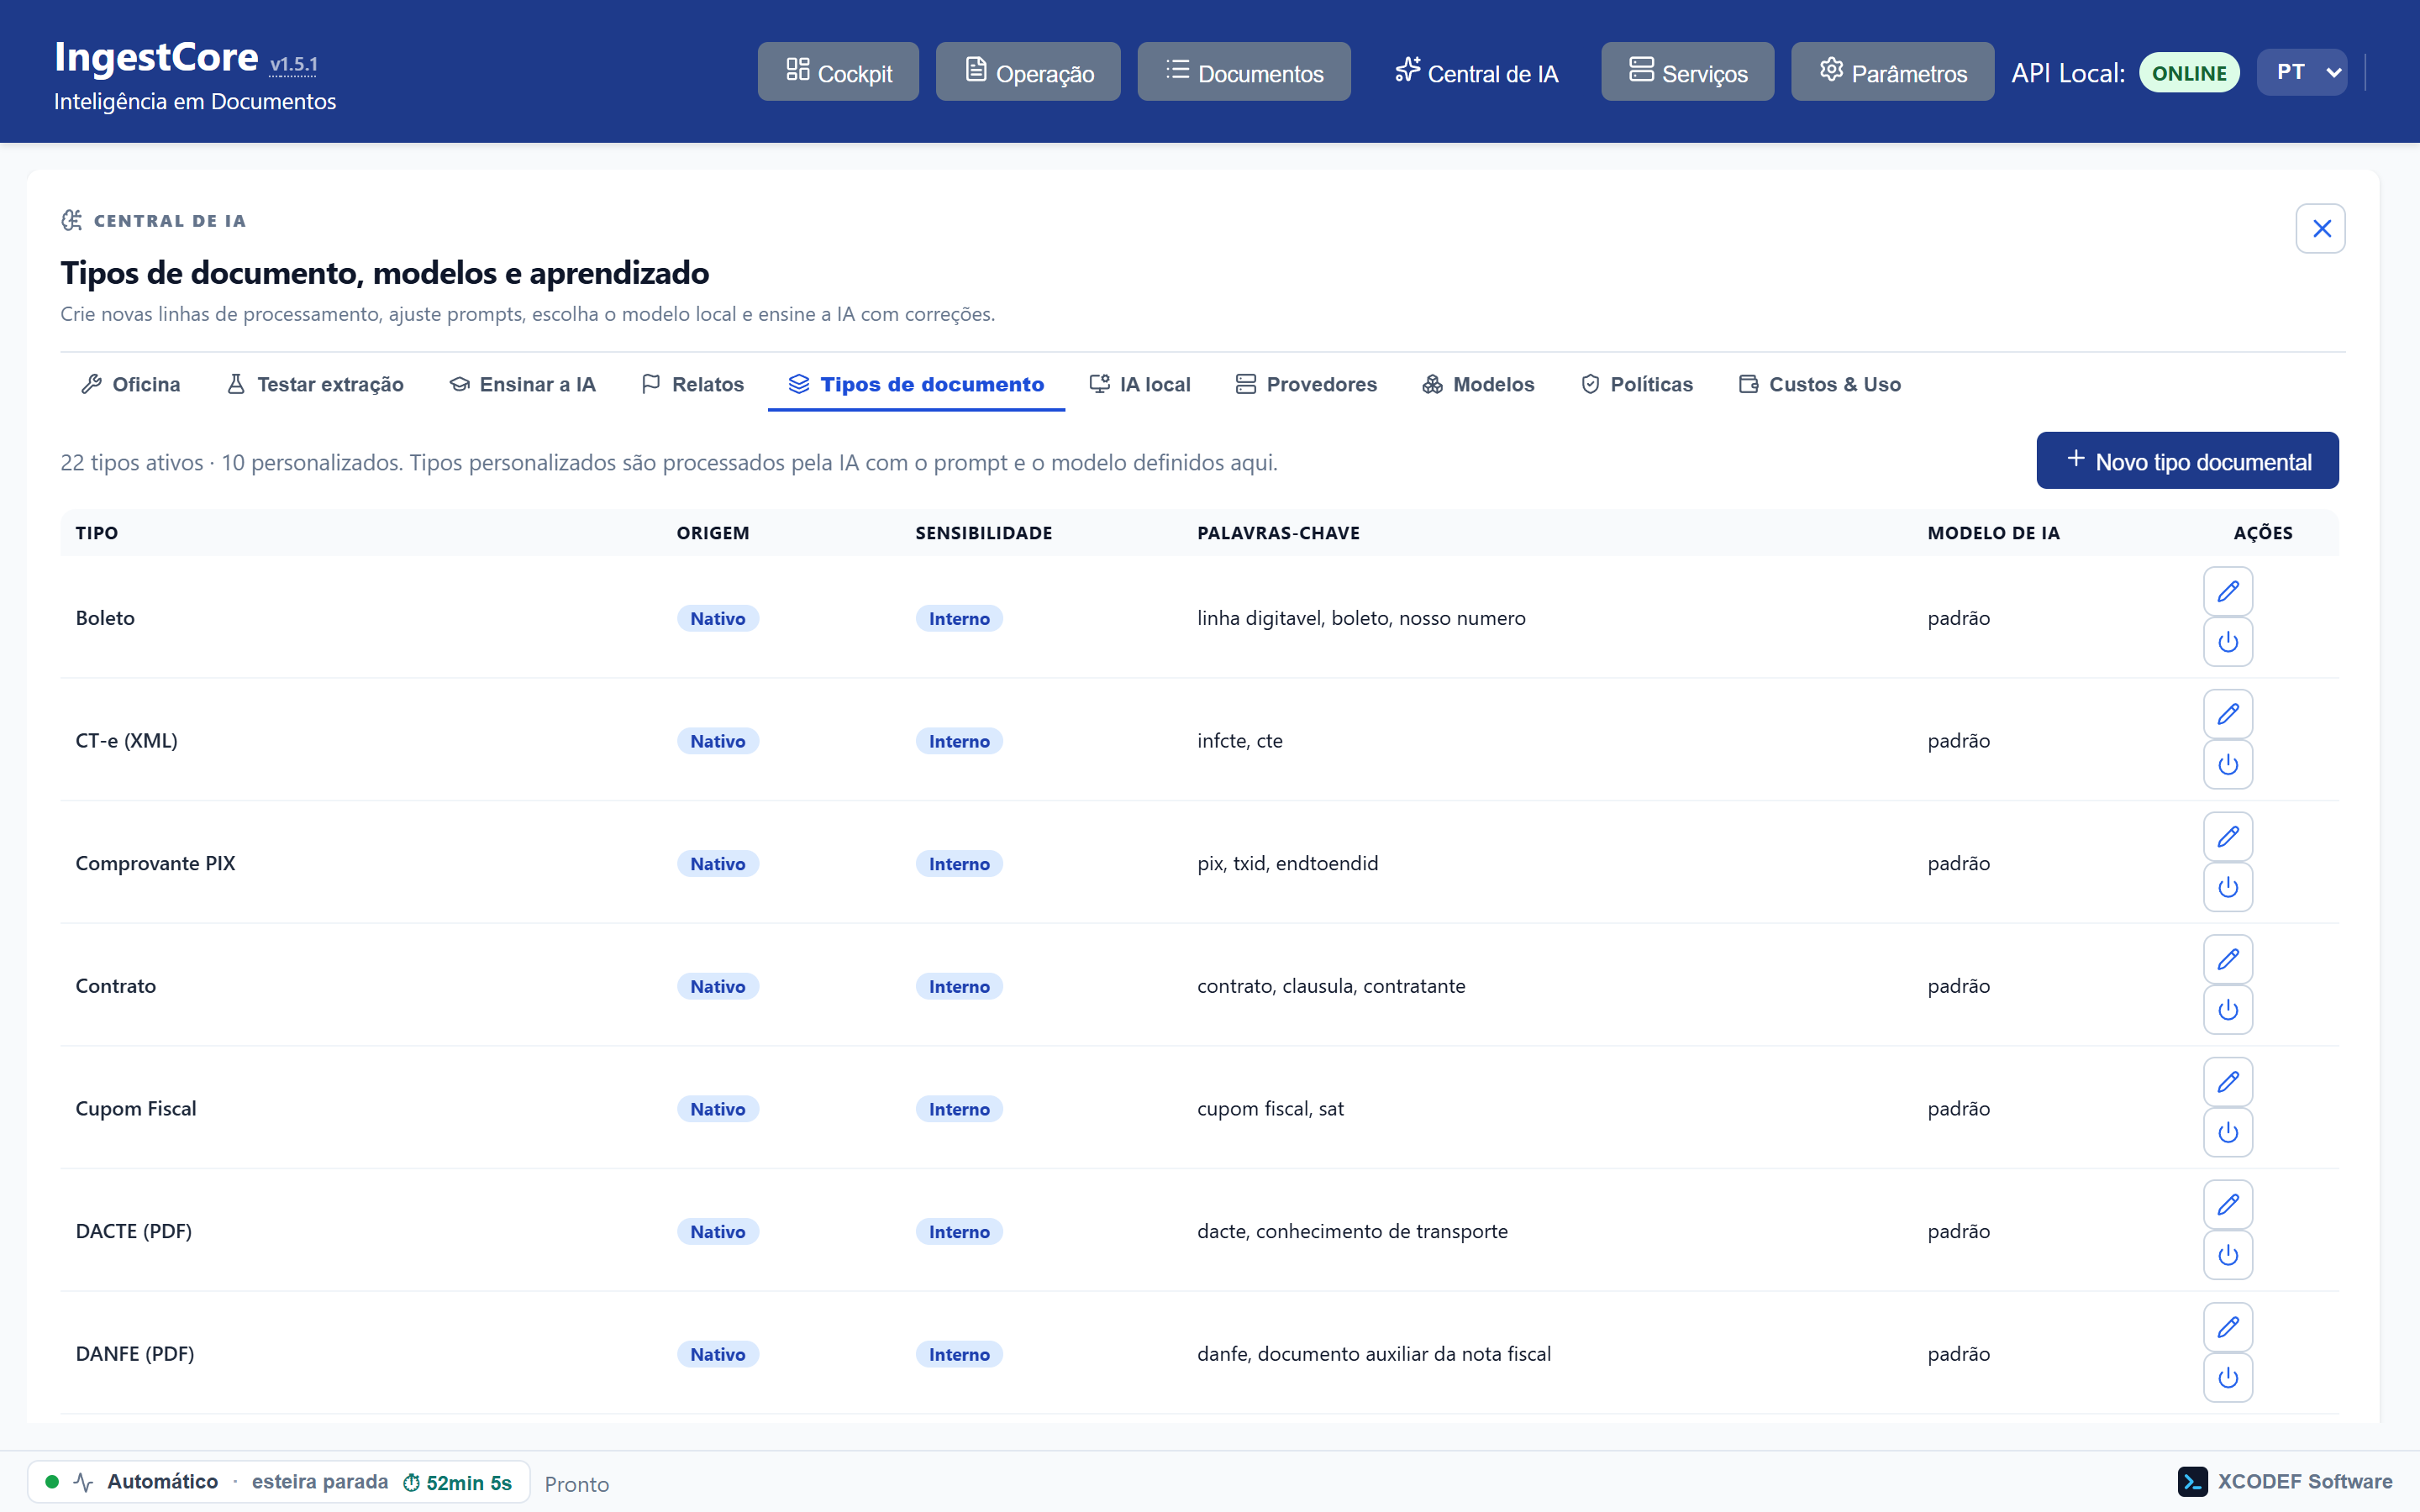
Task: Click the v1.5.1 version label
Action: pyautogui.click(x=294, y=65)
